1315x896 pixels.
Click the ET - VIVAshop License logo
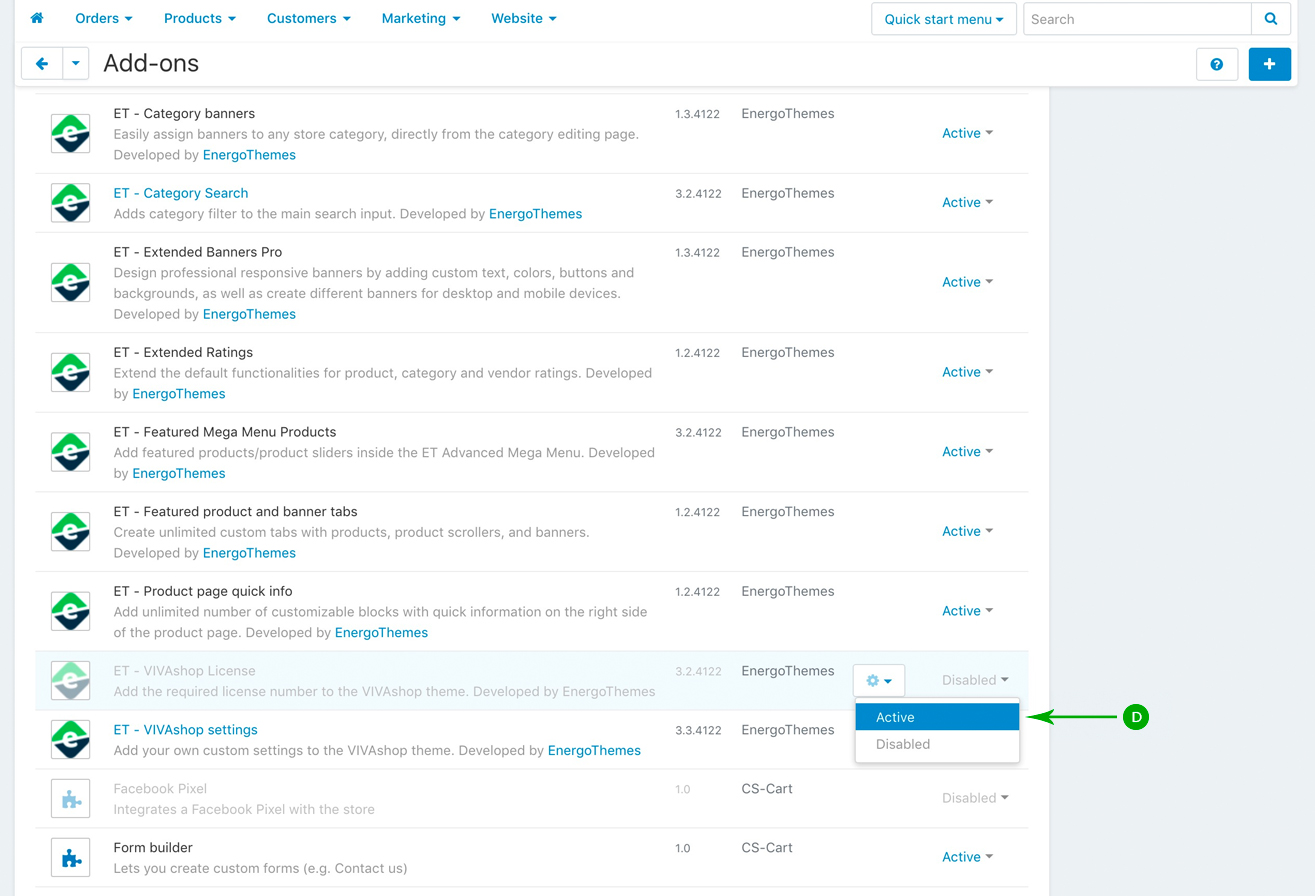click(x=71, y=680)
